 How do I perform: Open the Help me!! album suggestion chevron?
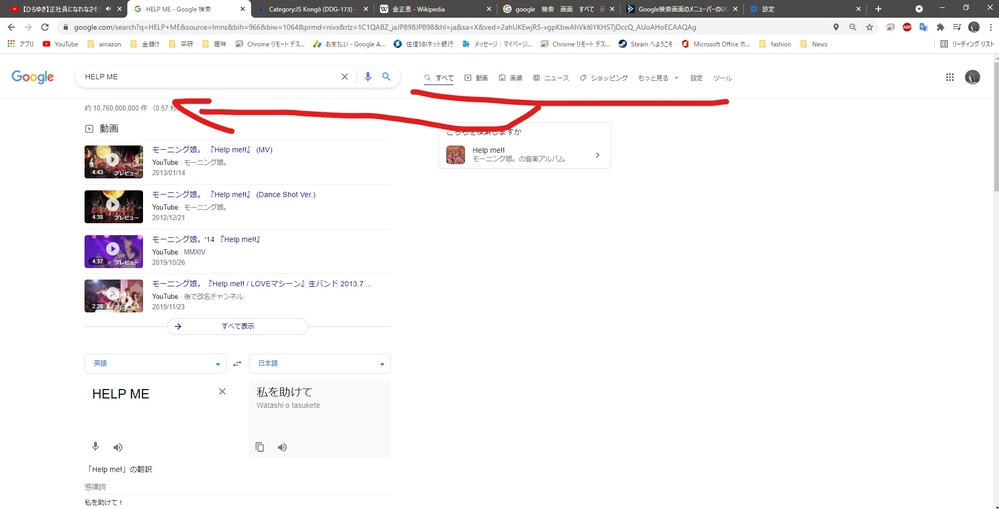tap(597, 155)
